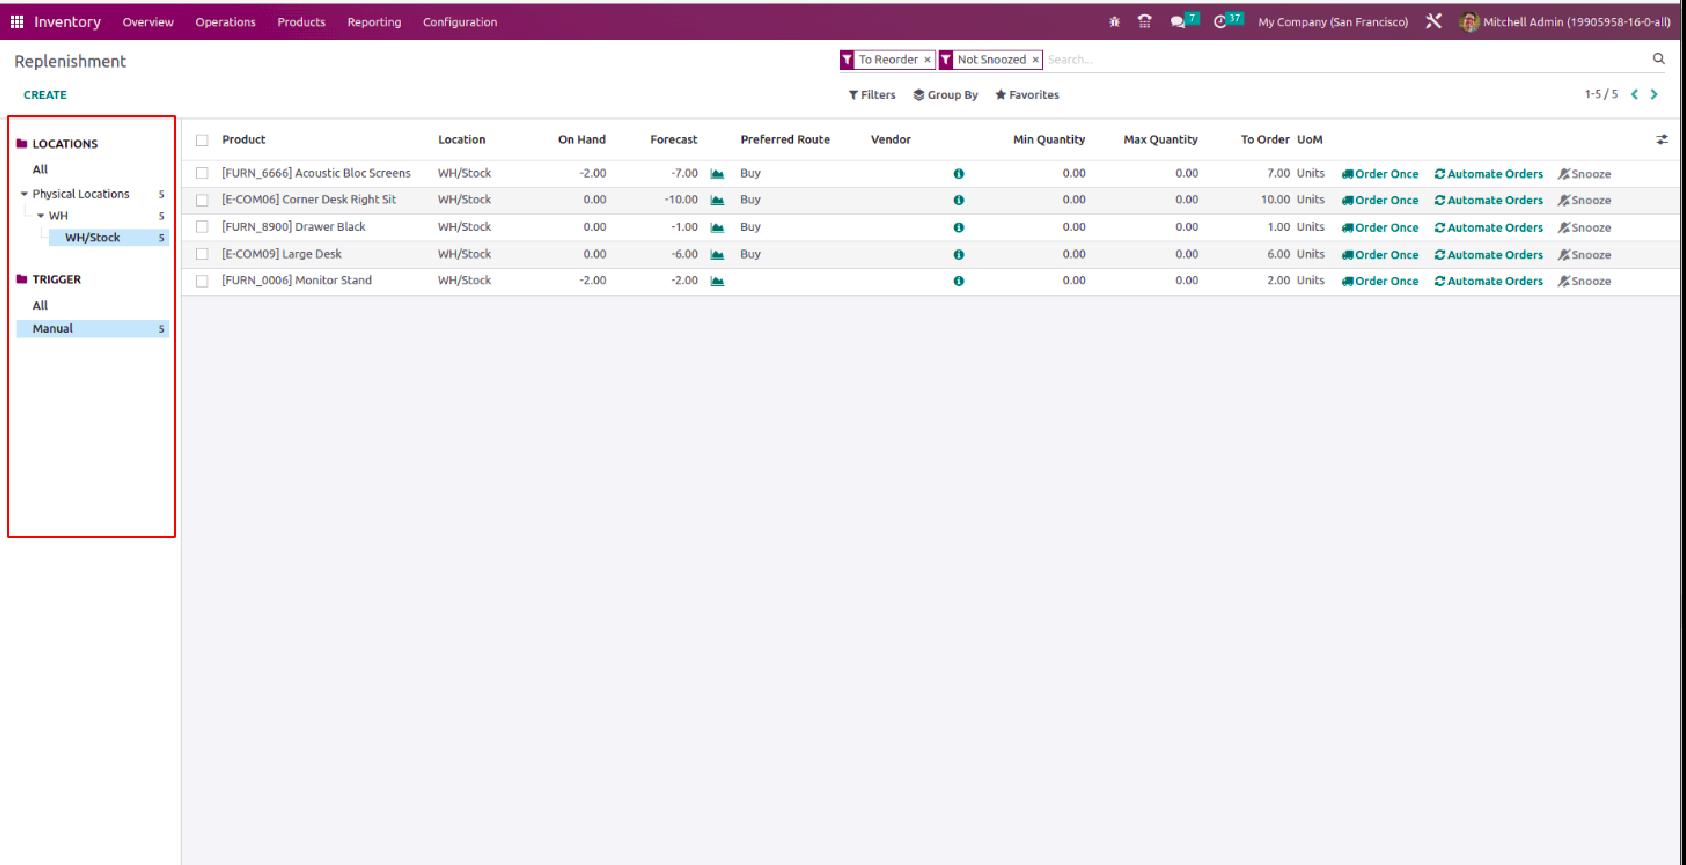The height and width of the screenshot is (865, 1686).
Task: Order Once for Large Desk
Action: [x=1380, y=255]
